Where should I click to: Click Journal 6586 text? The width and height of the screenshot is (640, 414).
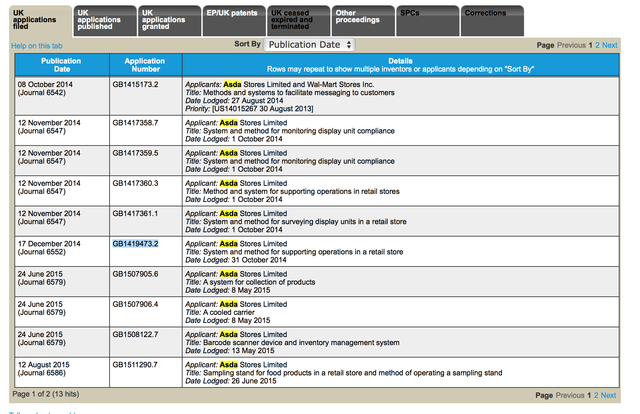(42, 373)
